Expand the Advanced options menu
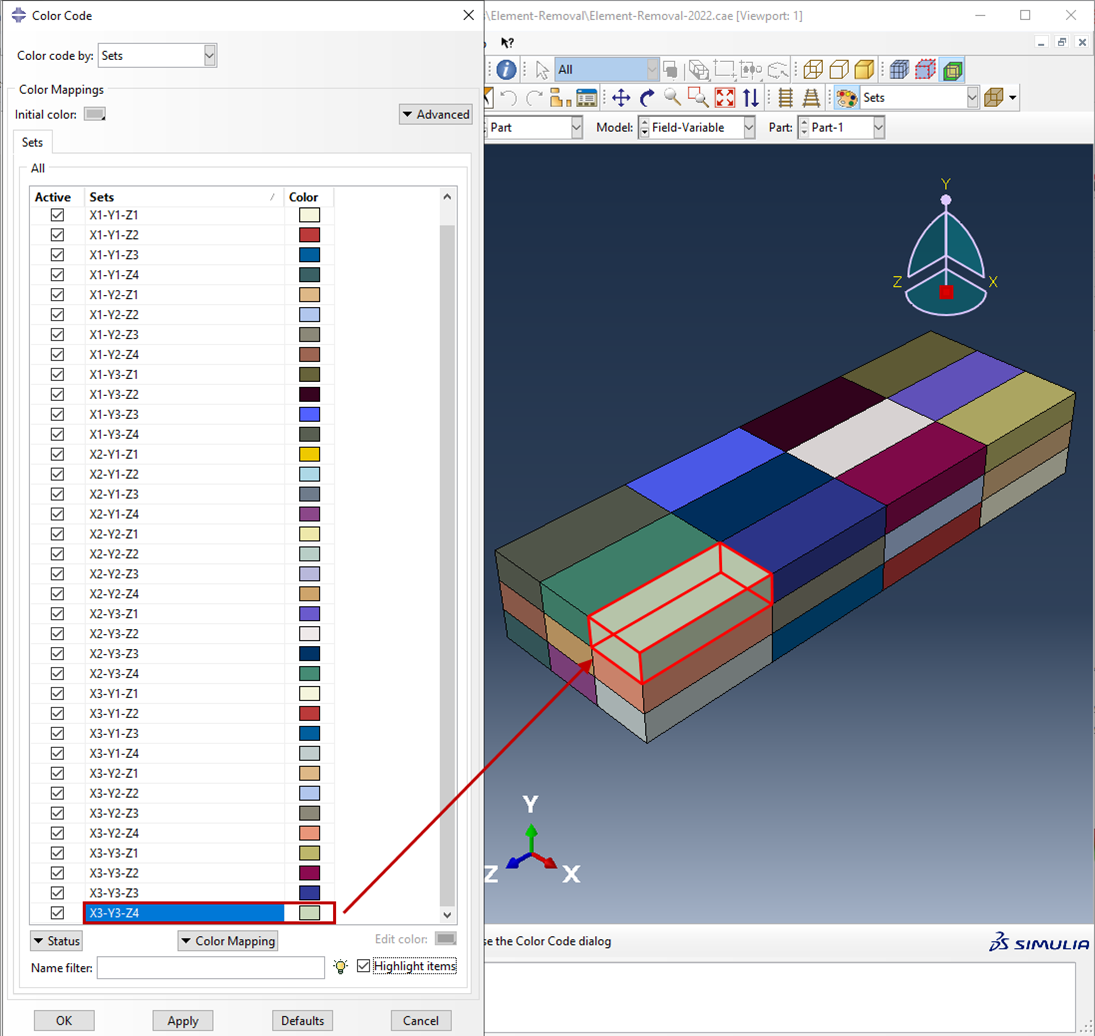 point(435,115)
